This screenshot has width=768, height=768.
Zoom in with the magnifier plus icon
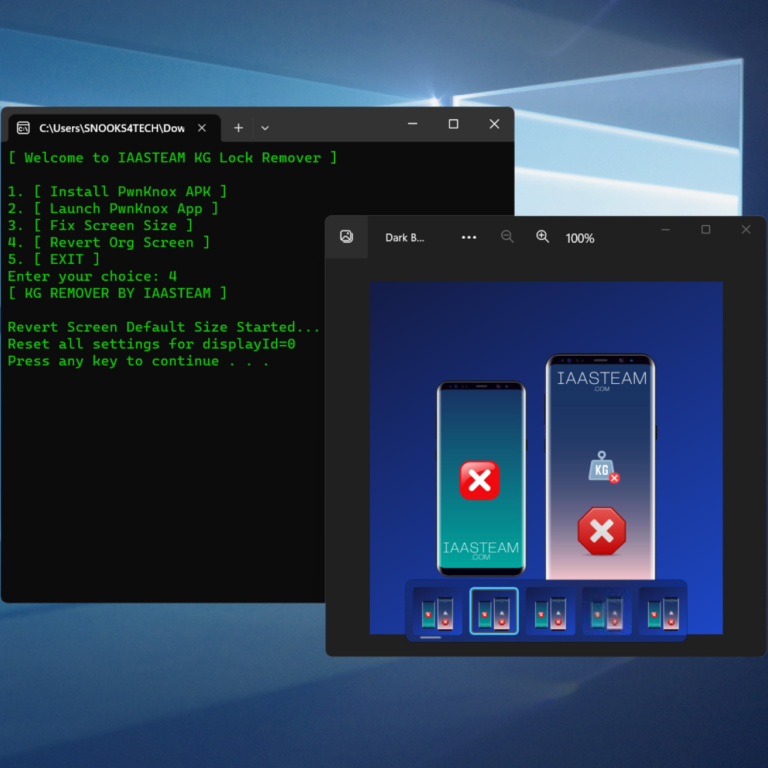(x=542, y=237)
